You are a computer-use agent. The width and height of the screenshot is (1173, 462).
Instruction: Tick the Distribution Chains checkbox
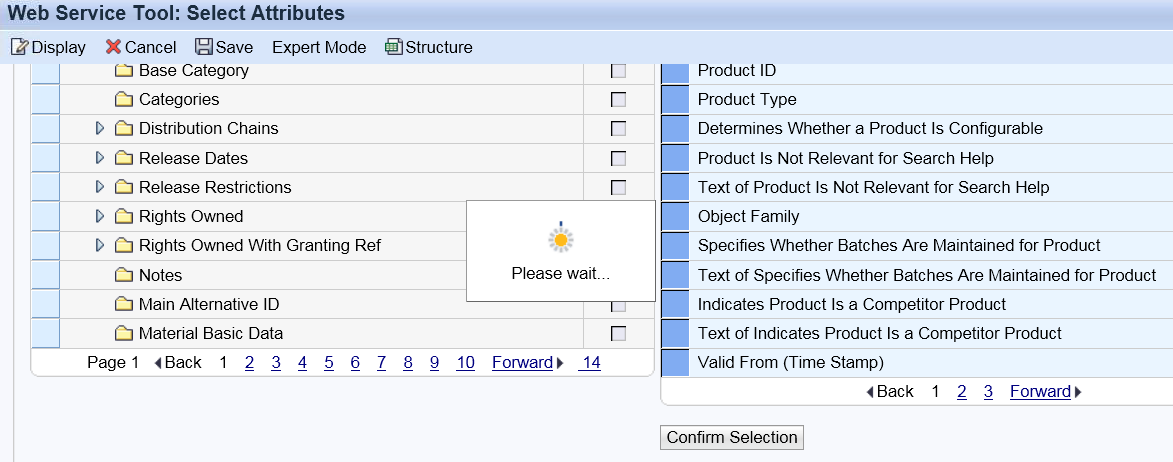[619, 129]
